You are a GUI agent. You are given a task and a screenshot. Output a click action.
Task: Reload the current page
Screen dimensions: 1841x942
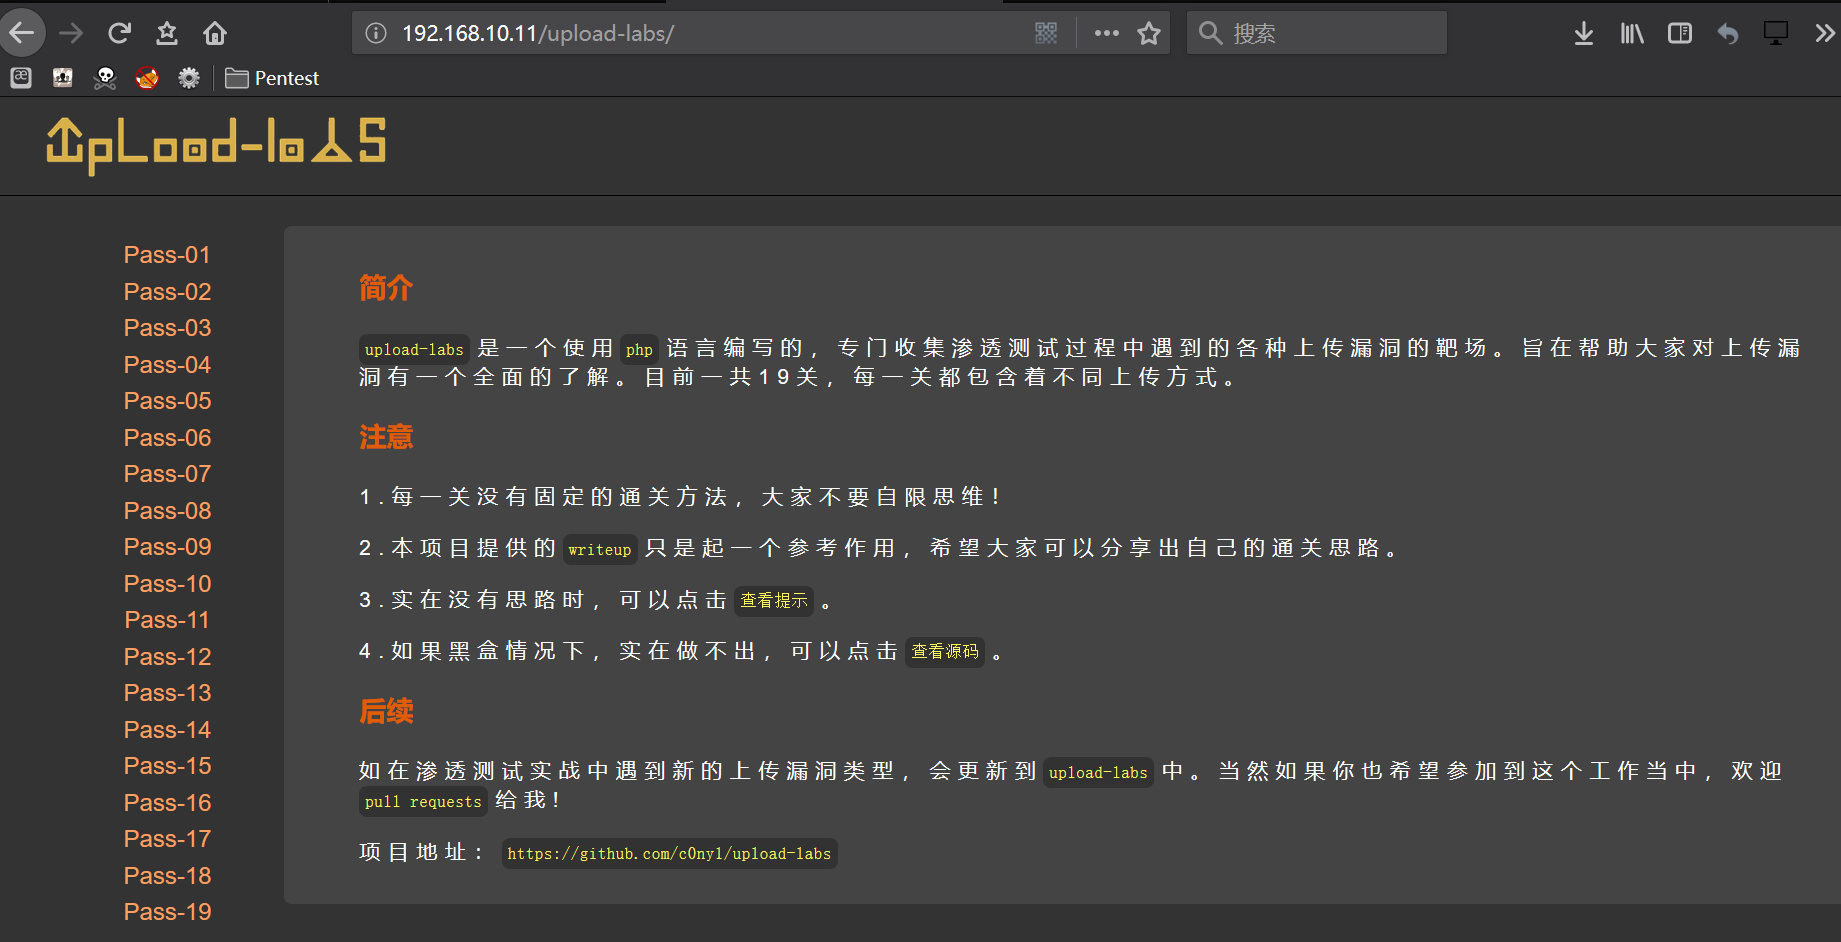[119, 33]
